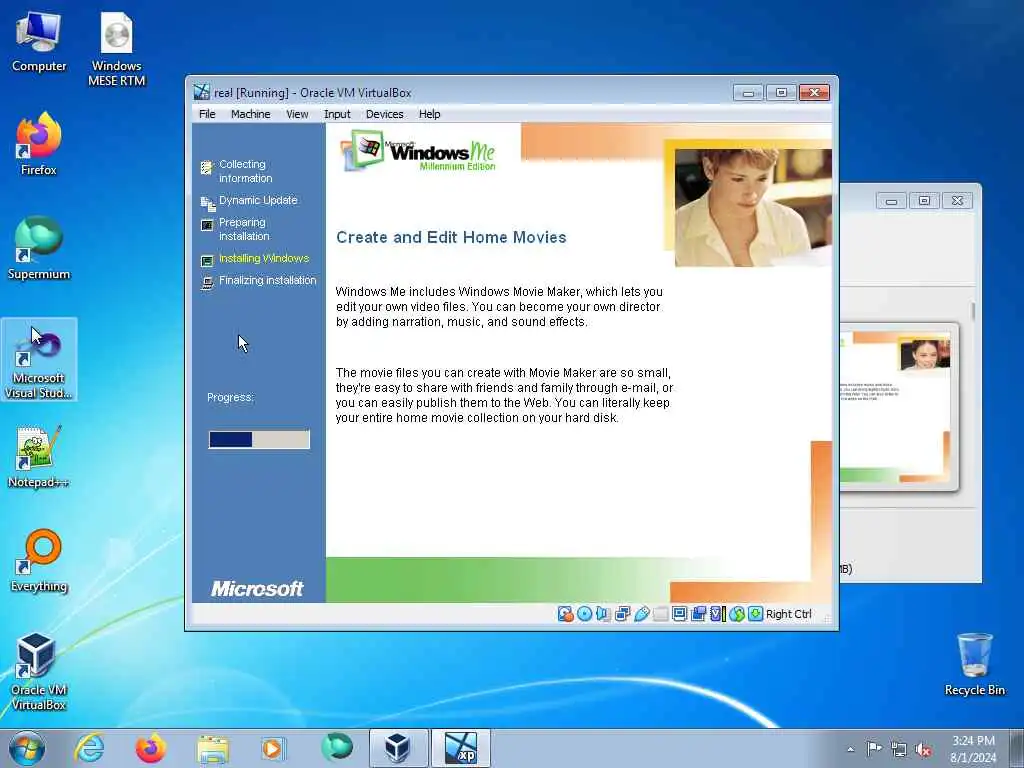
Task: Click the optical disc indicator in VirtualBox status bar
Action: coord(584,614)
